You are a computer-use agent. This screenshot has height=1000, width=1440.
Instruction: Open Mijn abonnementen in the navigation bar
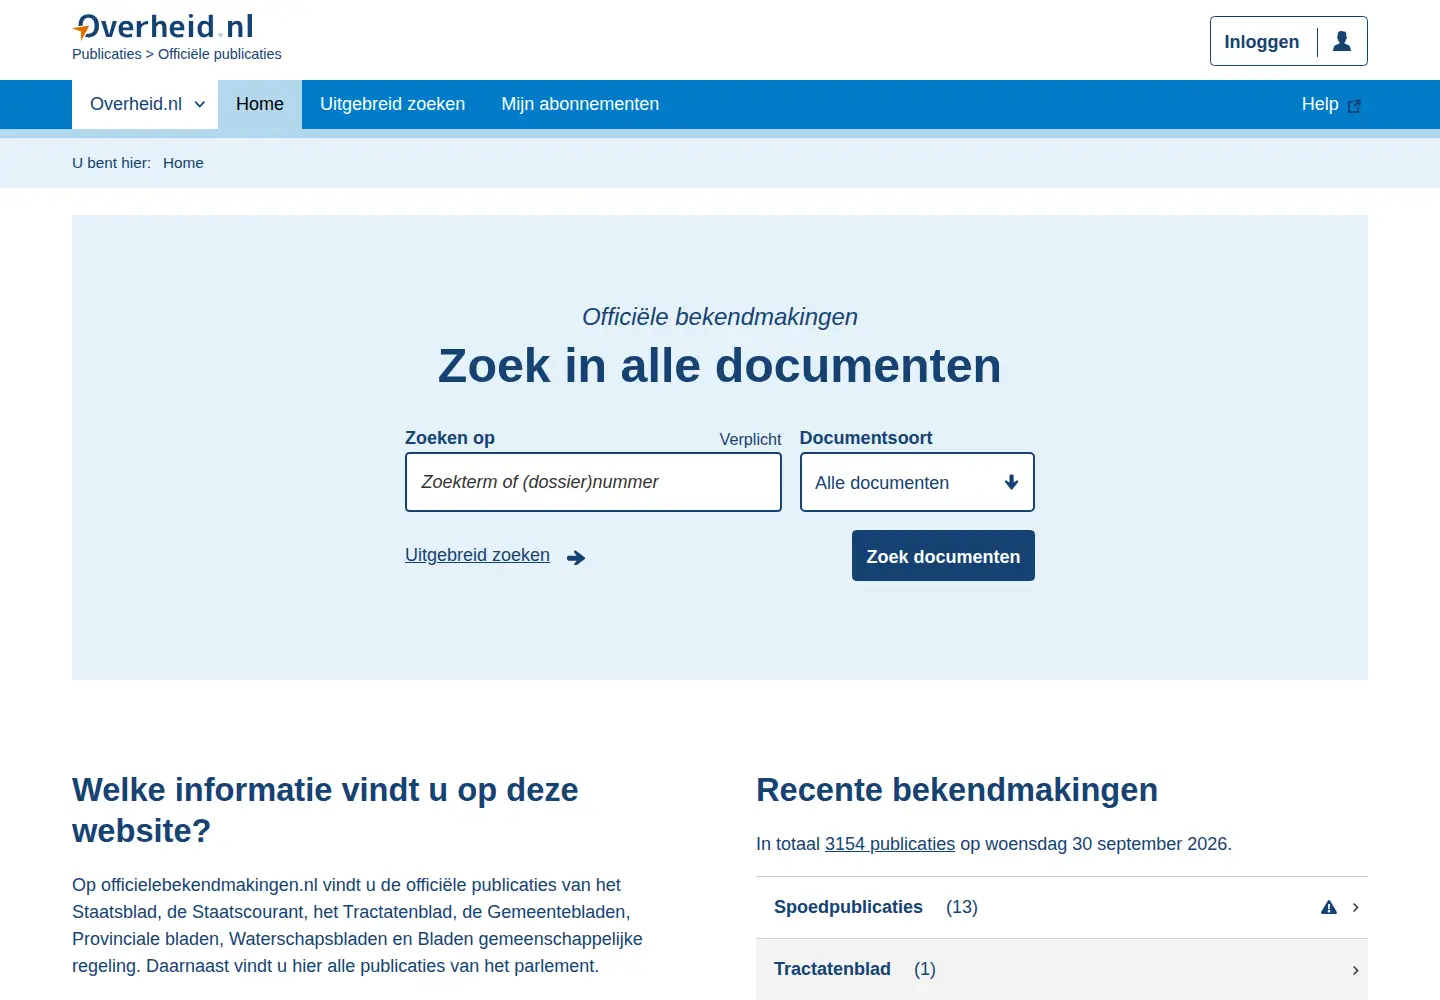point(580,104)
